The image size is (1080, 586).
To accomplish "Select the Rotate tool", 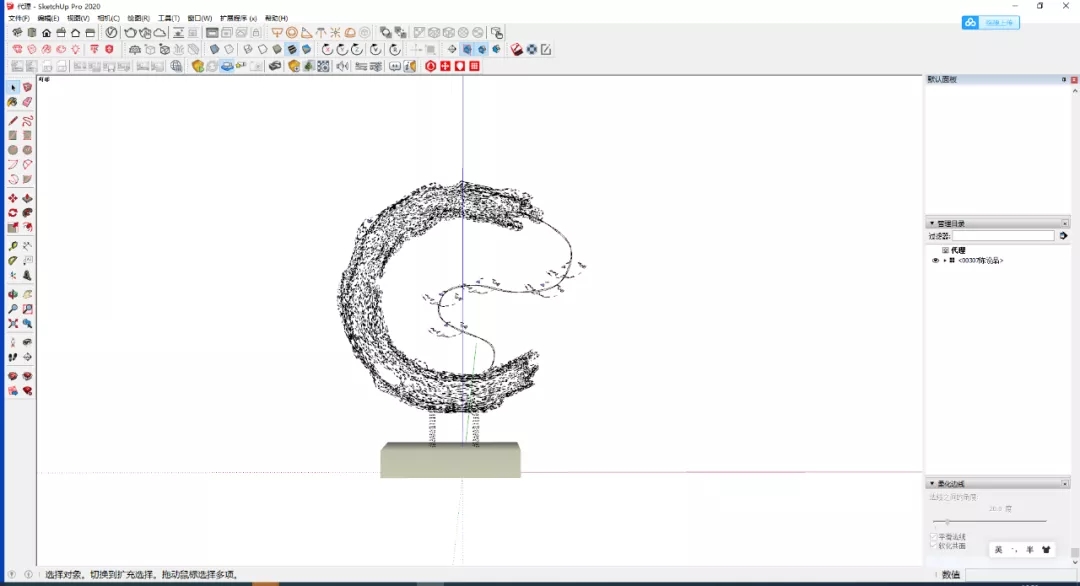I will click(x=13, y=213).
